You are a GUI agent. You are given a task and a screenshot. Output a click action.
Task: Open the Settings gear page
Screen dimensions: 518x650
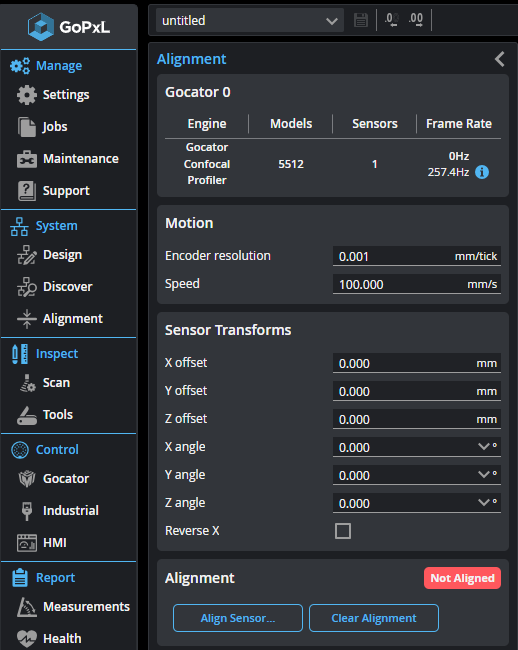27,95
